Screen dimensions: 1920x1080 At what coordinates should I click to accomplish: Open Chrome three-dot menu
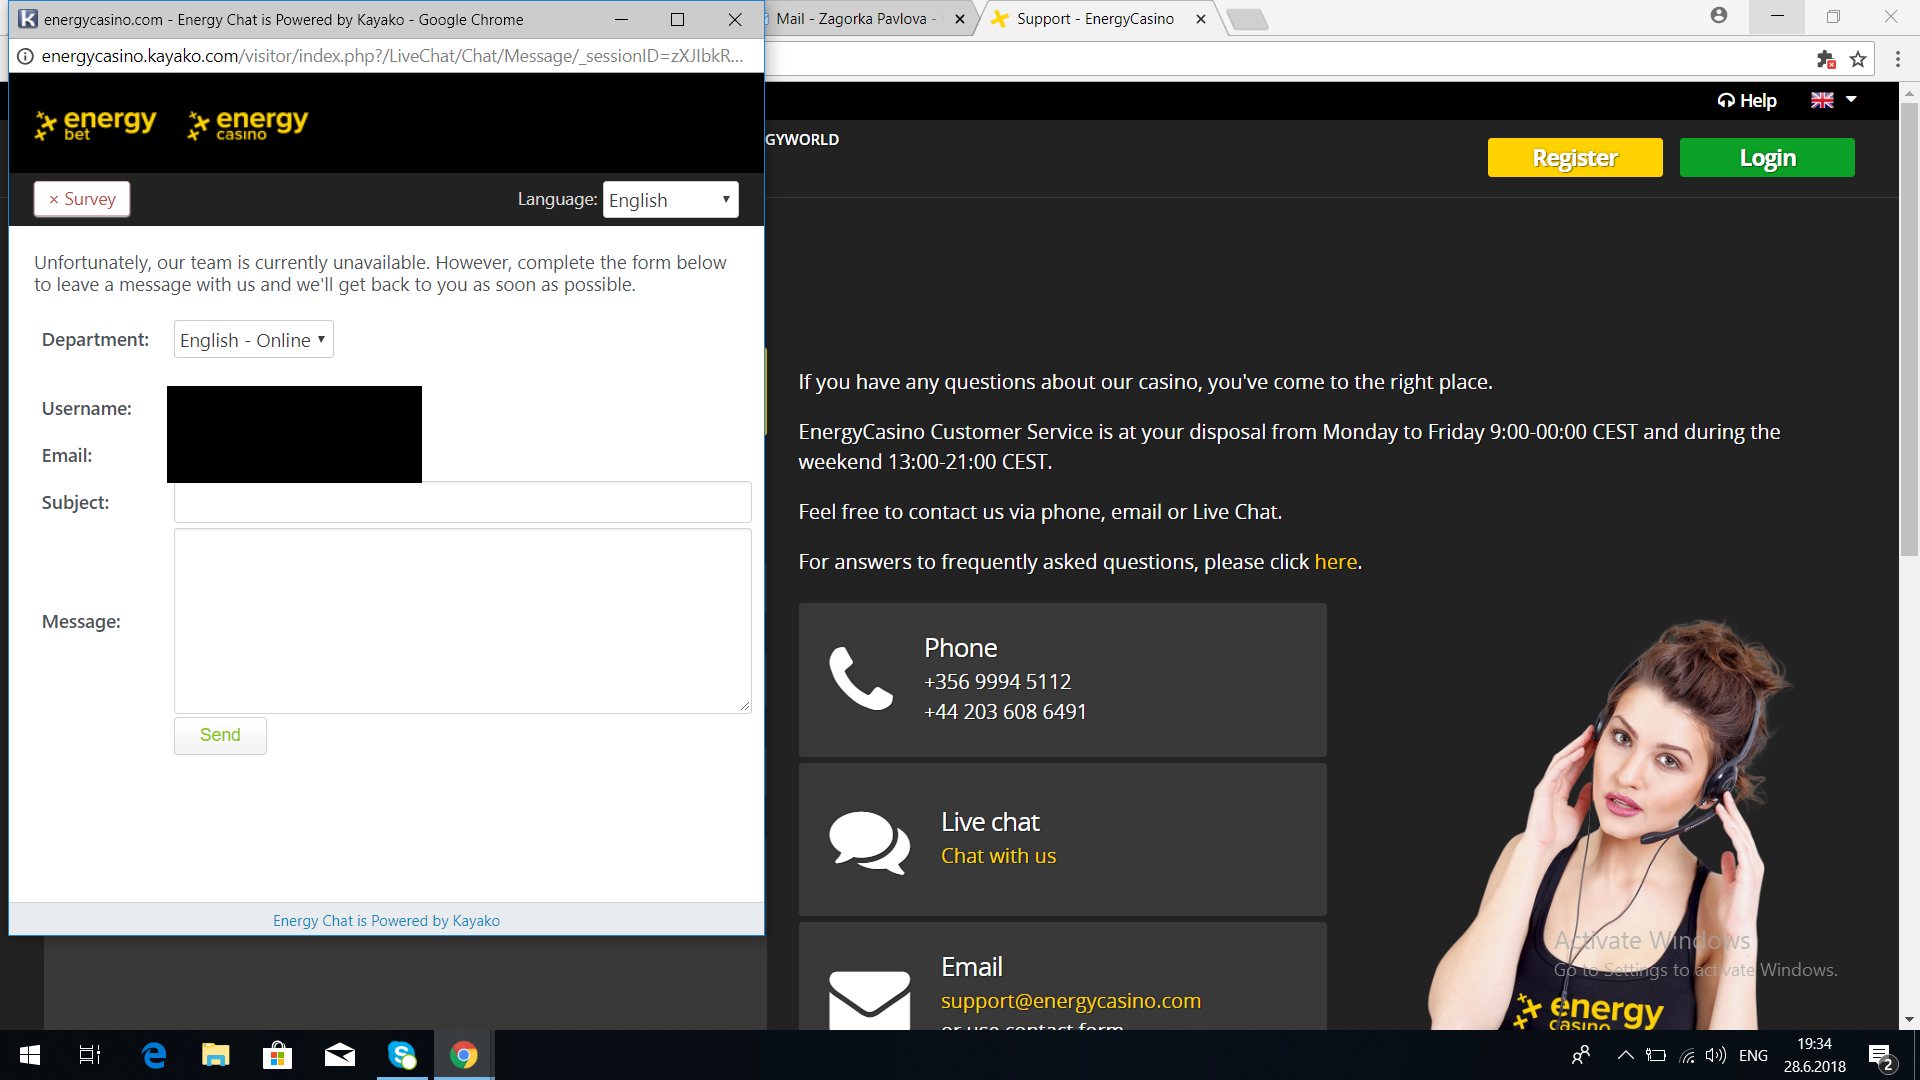tap(1898, 59)
